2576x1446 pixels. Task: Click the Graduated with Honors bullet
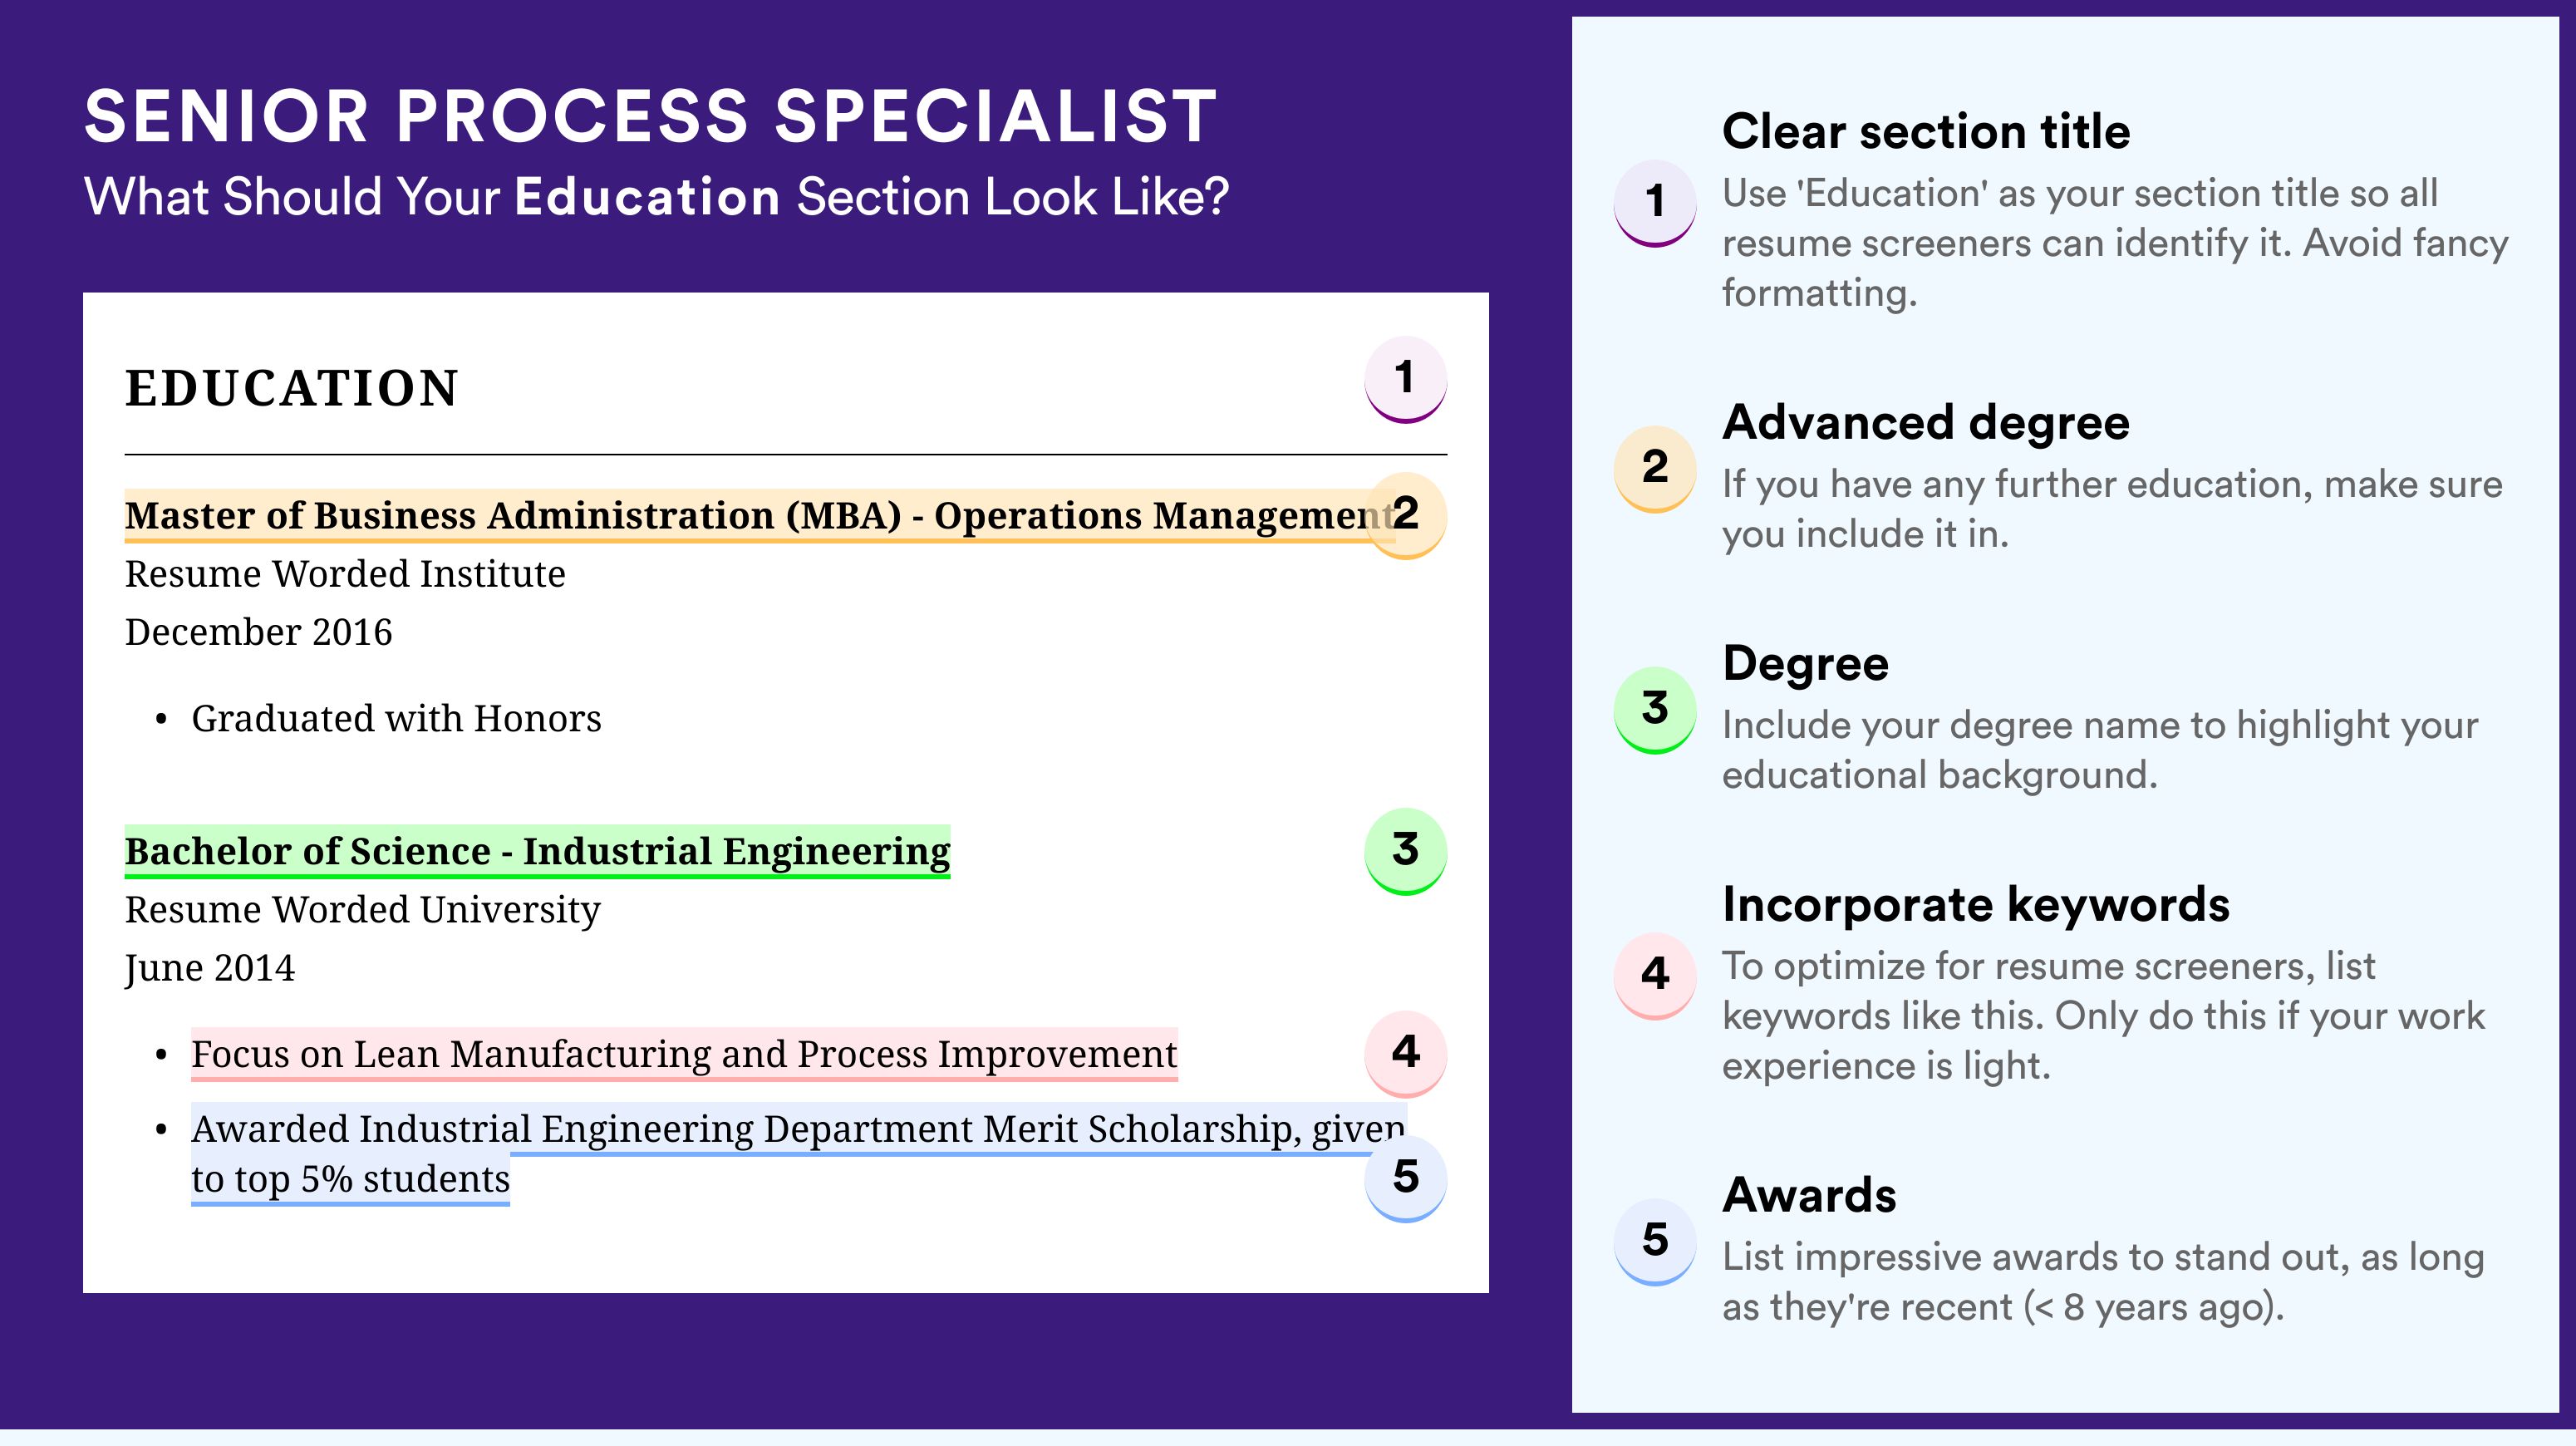click(396, 719)
